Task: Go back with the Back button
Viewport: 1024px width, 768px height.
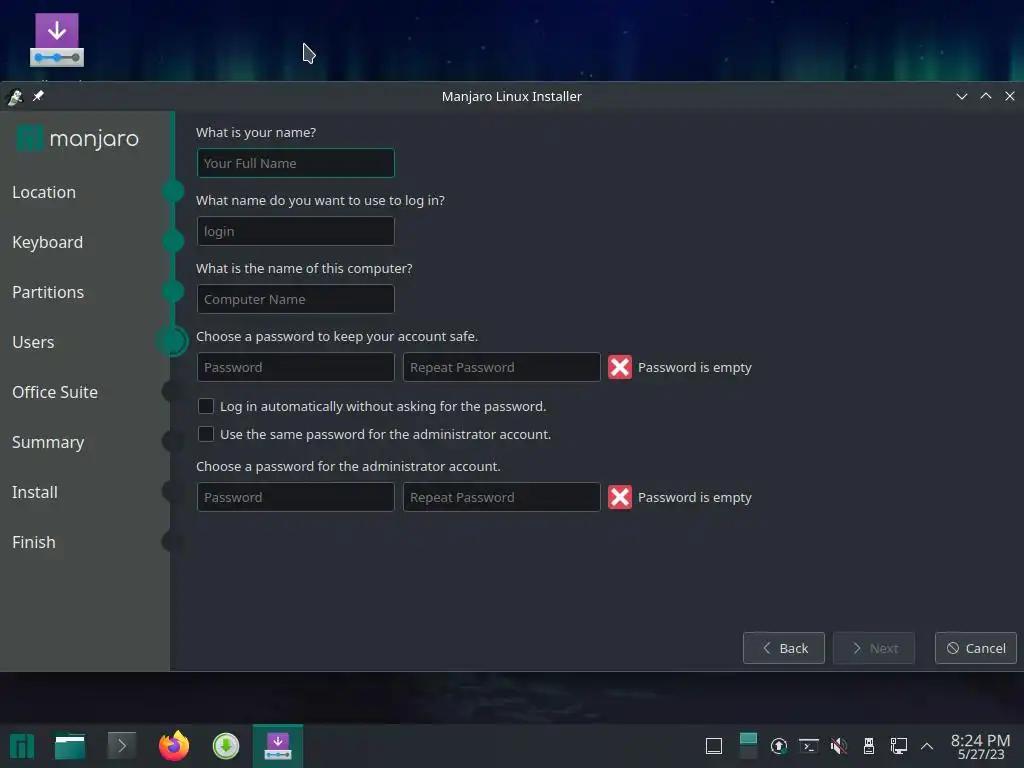Action: click(784, 648)
